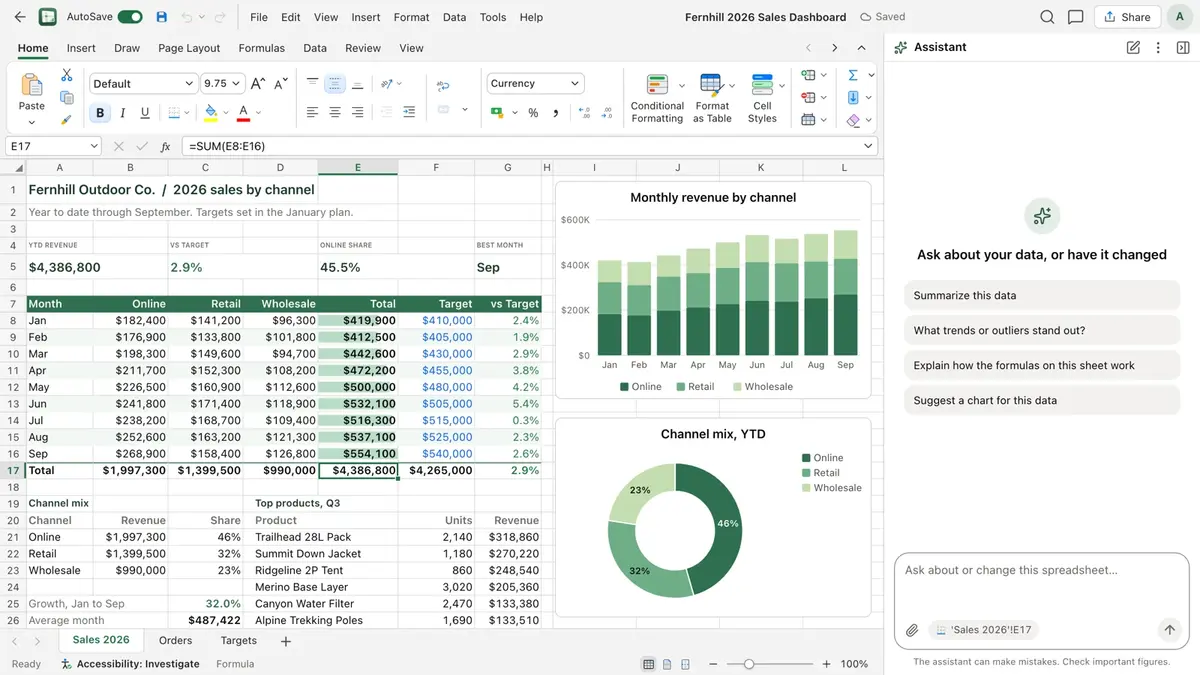The image size is (1200, 675).
Task: Adjust the zoom slider in status bar
Action: tap(749, 664)
